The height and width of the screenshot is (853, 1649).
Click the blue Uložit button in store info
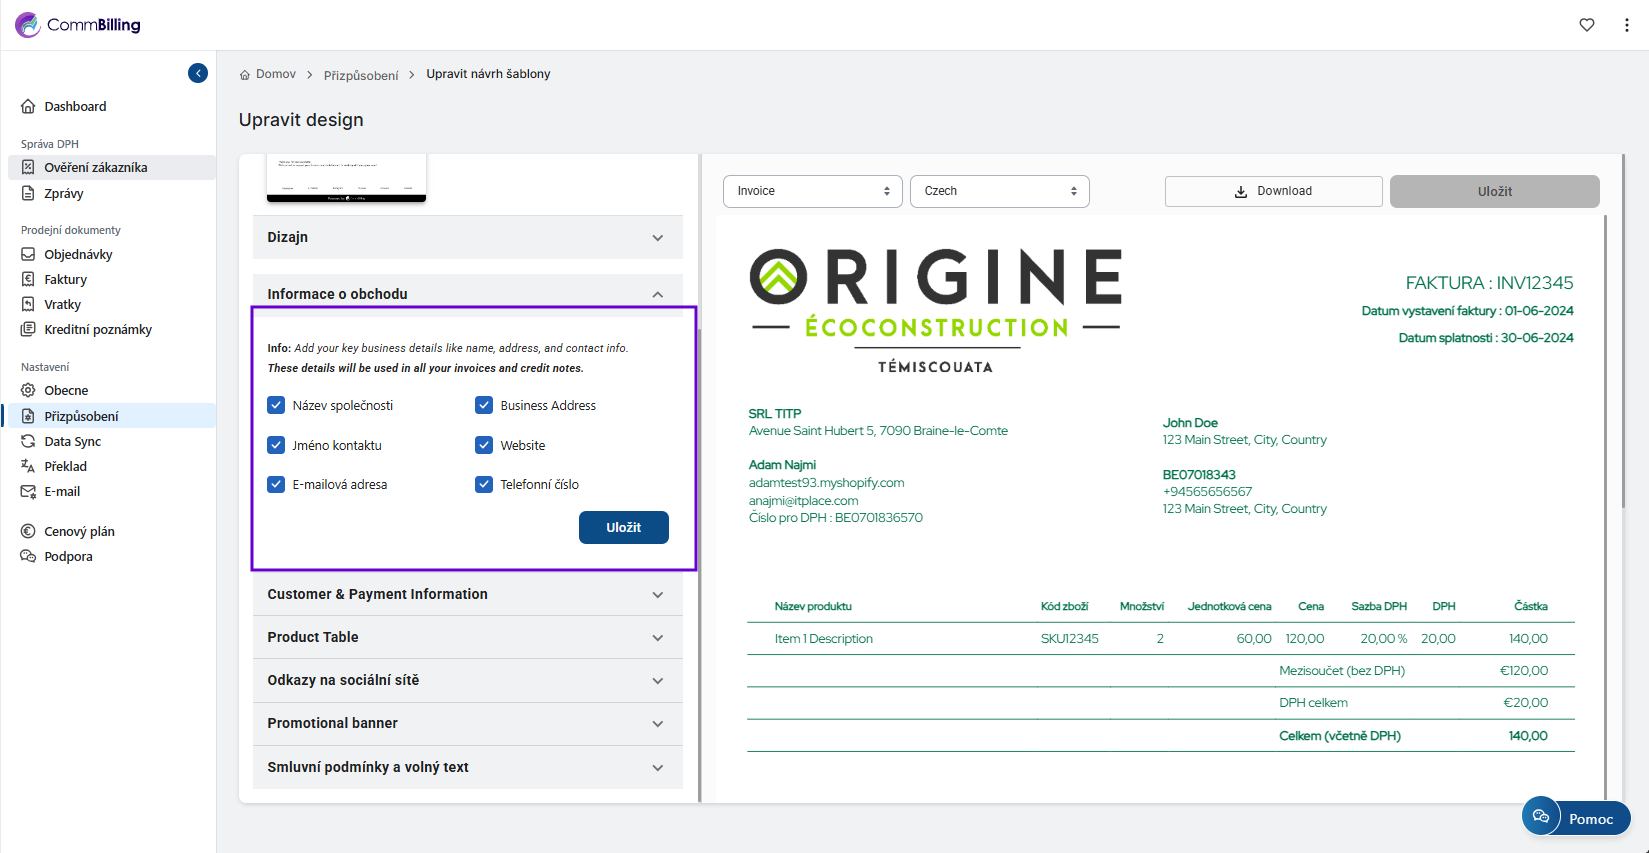point(623,527)
